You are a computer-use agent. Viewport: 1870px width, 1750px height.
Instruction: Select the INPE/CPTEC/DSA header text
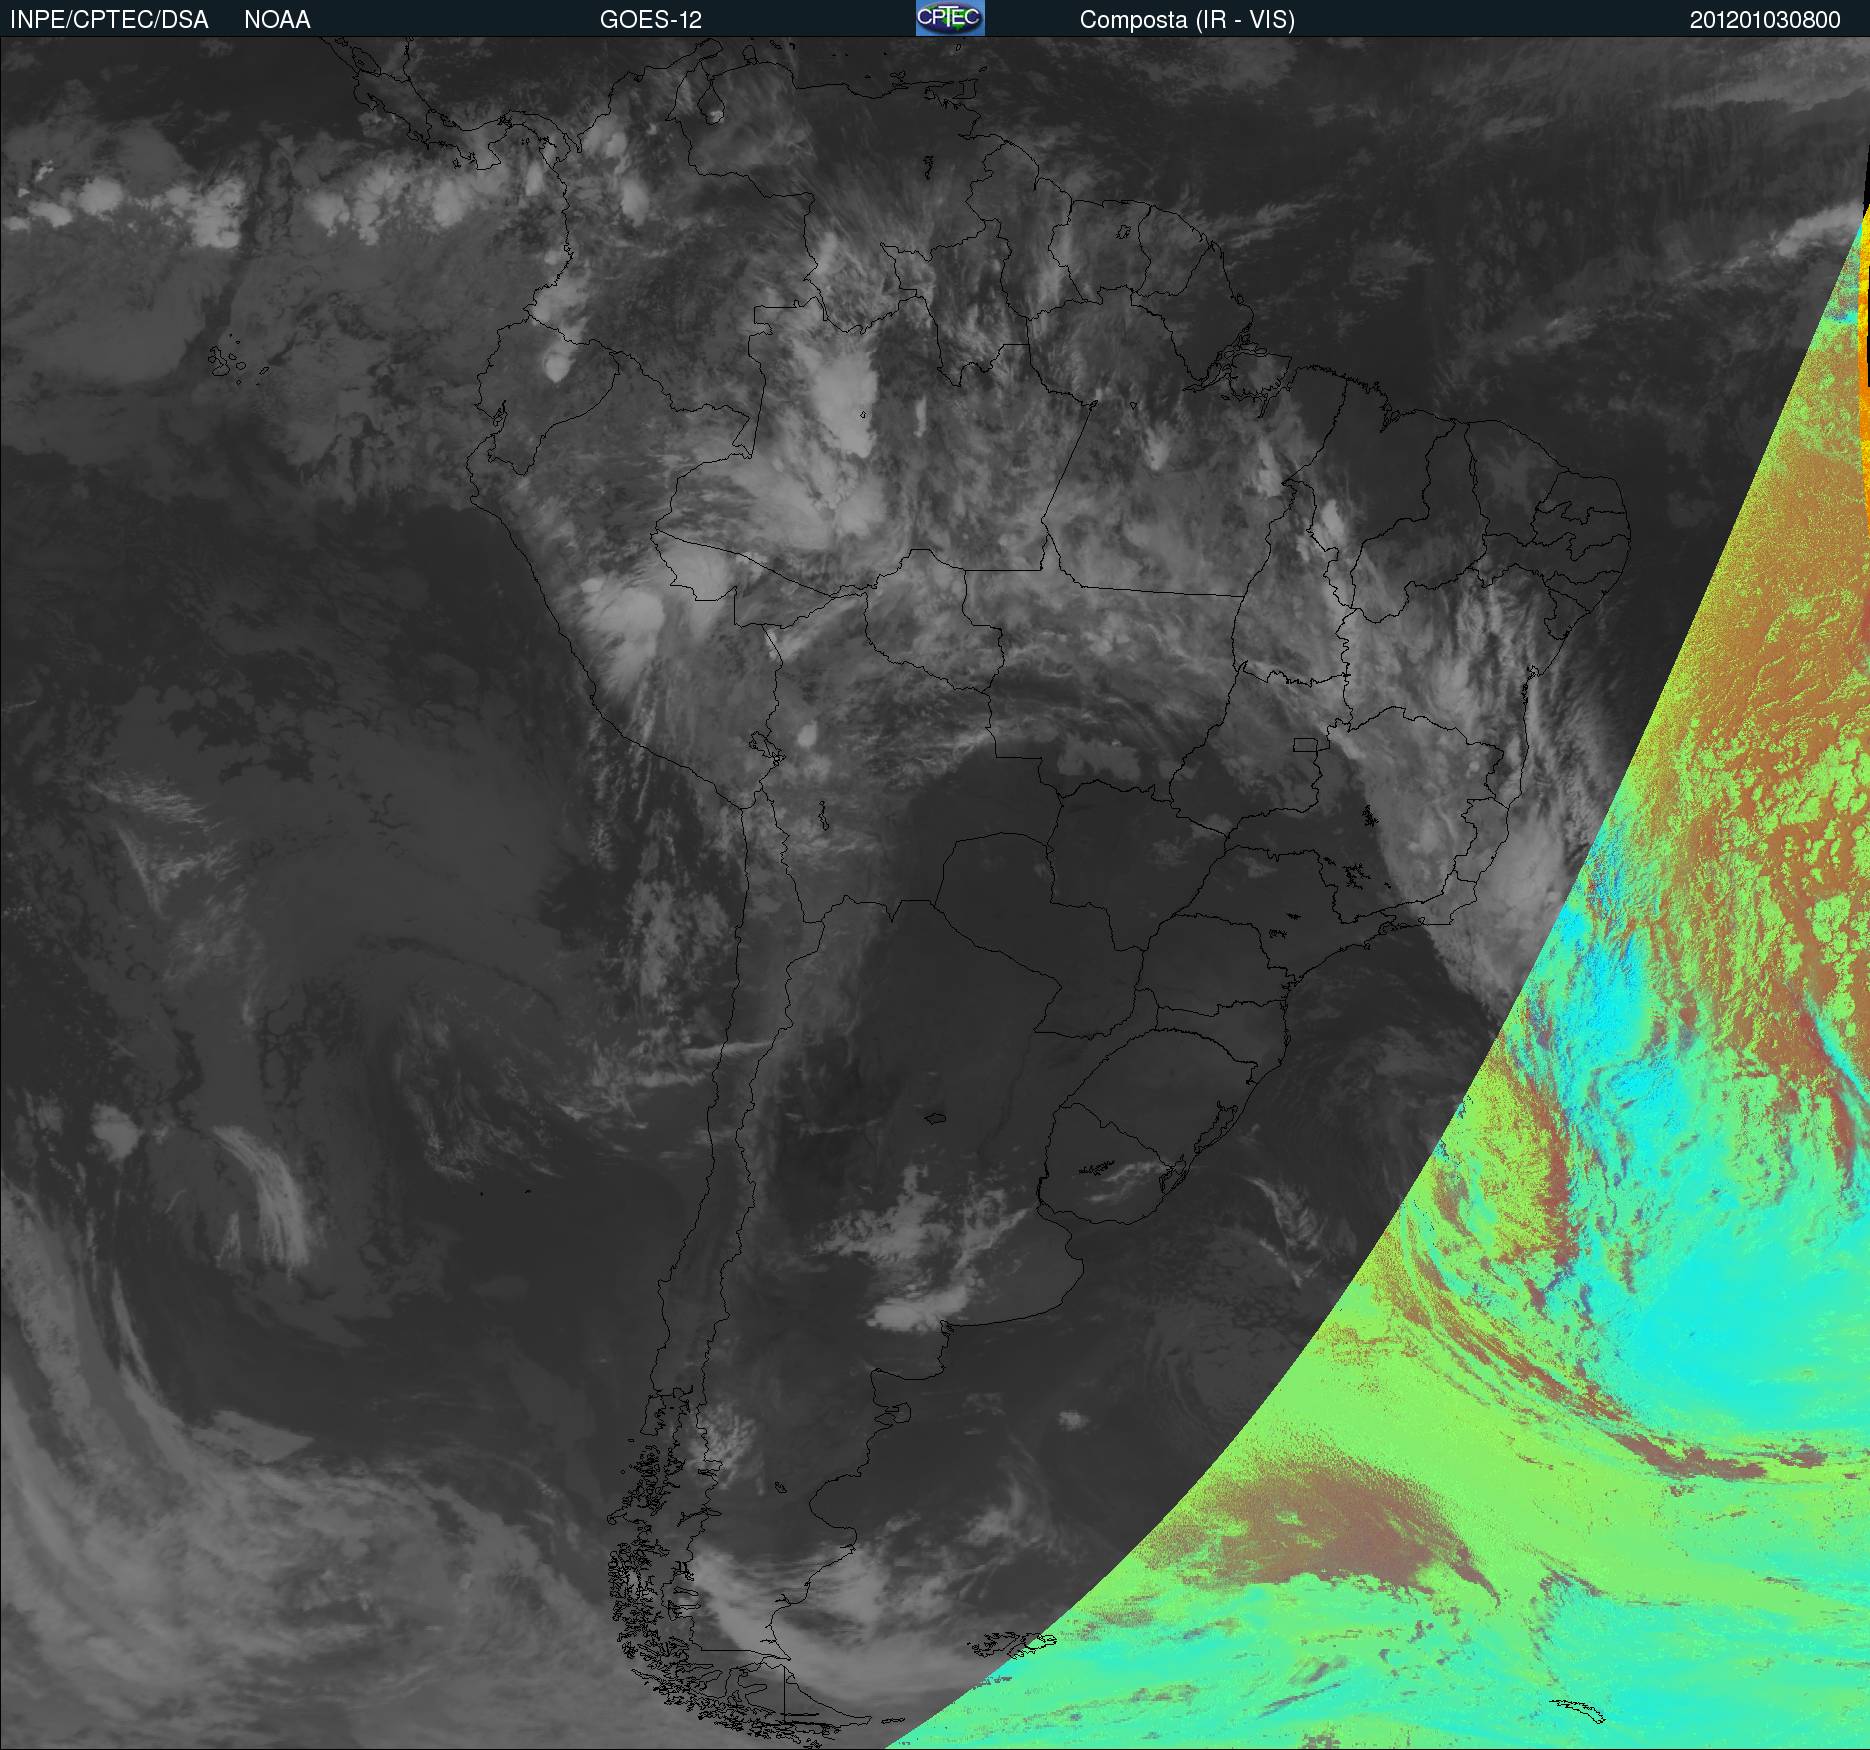click(109, 20)
